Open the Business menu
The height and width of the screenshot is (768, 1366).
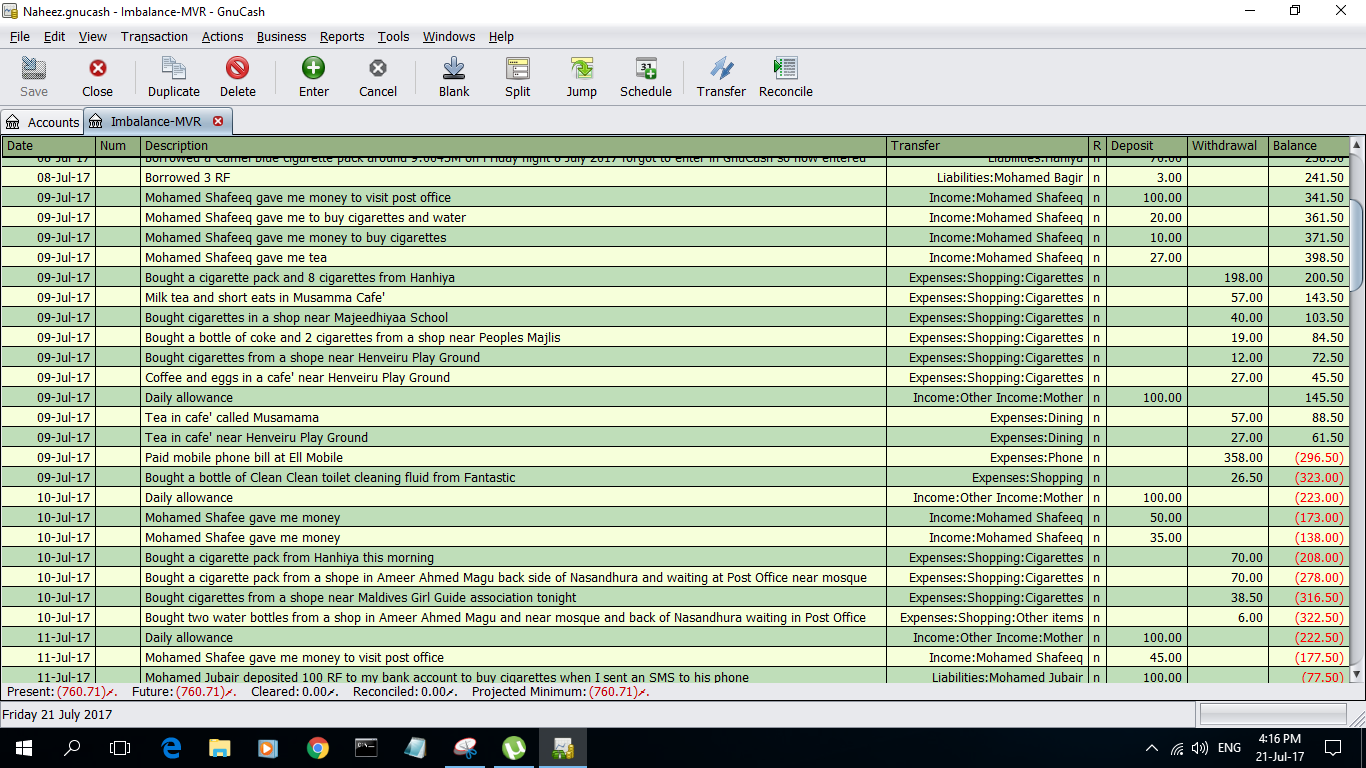(x=281, y=36)
